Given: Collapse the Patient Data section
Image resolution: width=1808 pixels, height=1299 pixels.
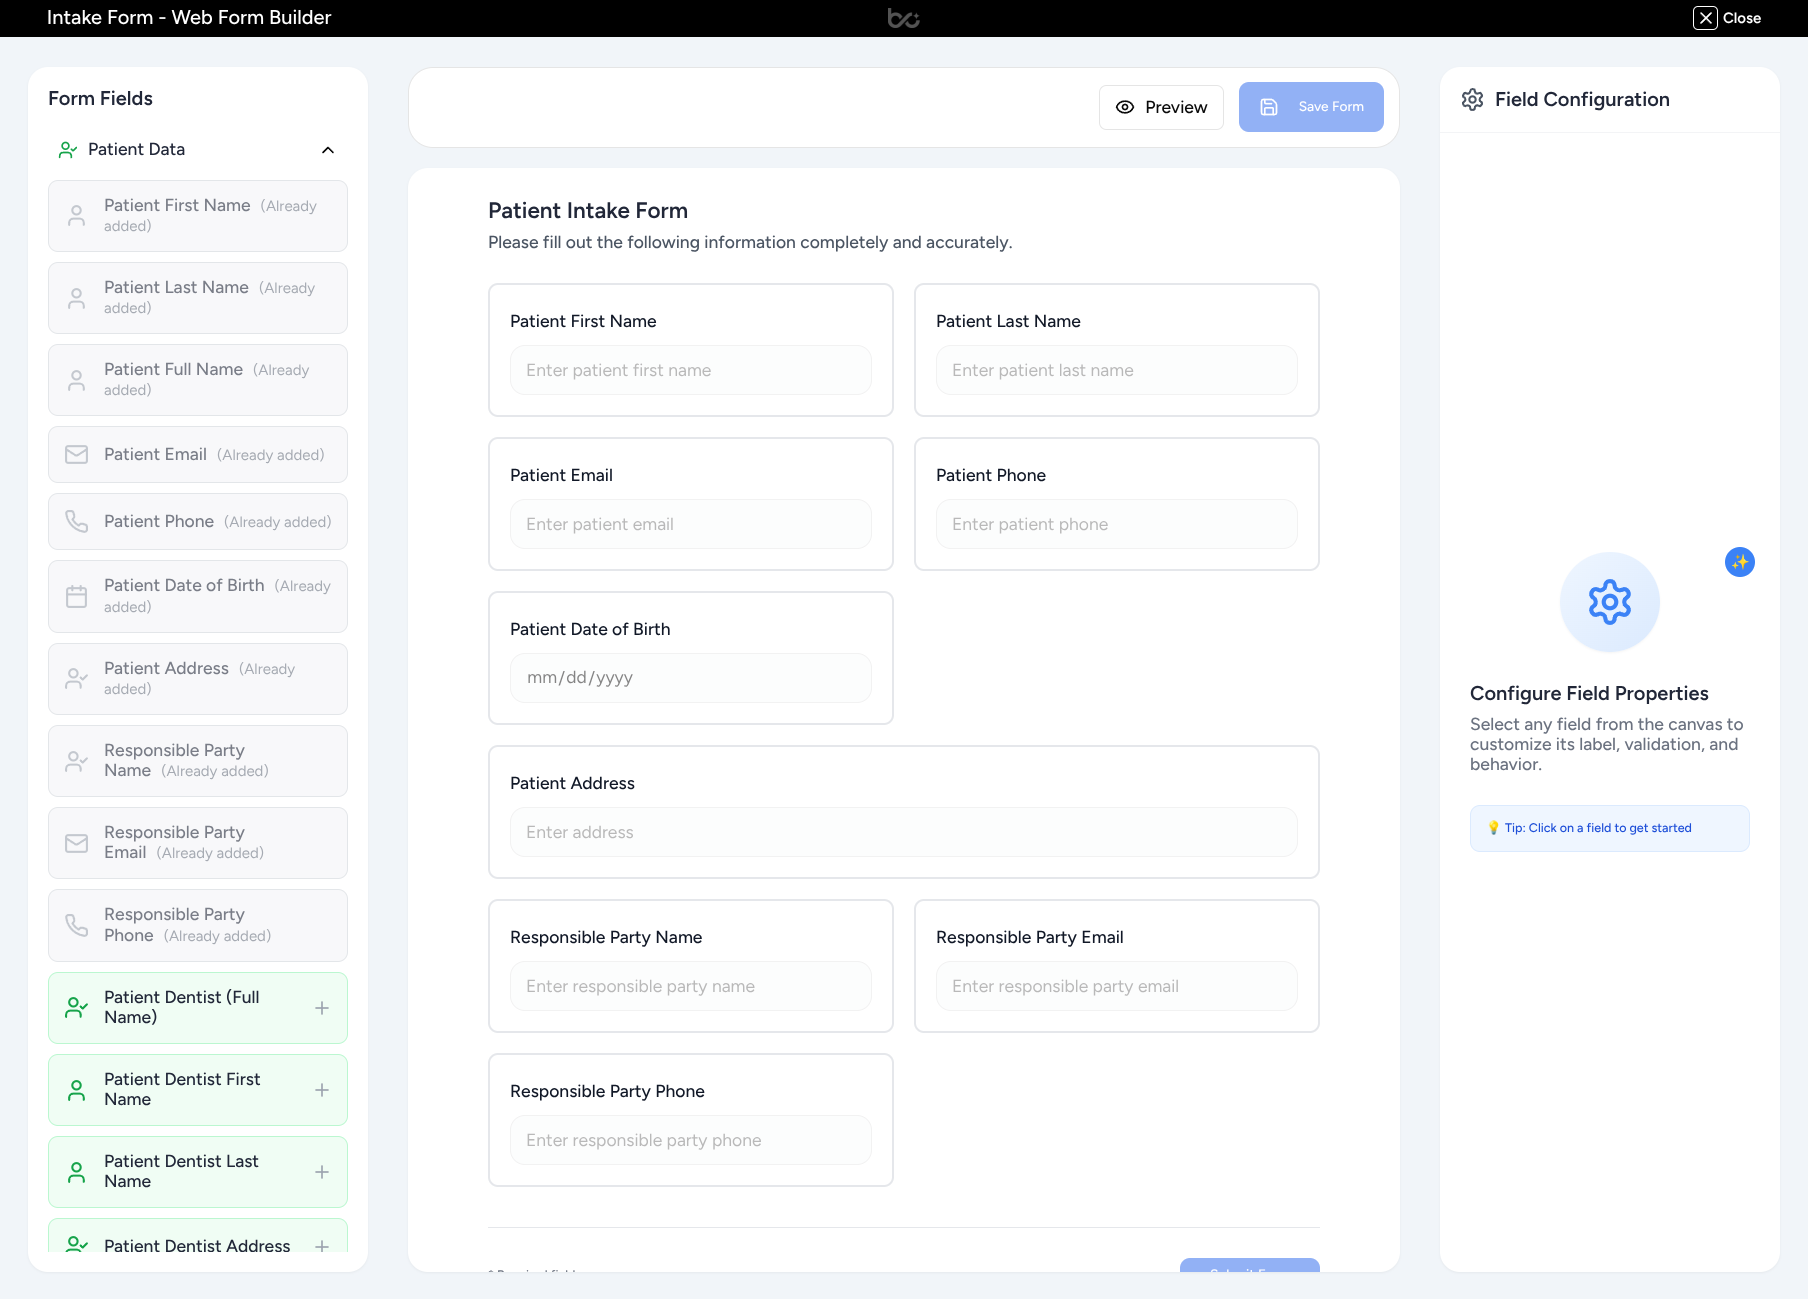Looking at the screenshot, I should [x=327, y=150].
